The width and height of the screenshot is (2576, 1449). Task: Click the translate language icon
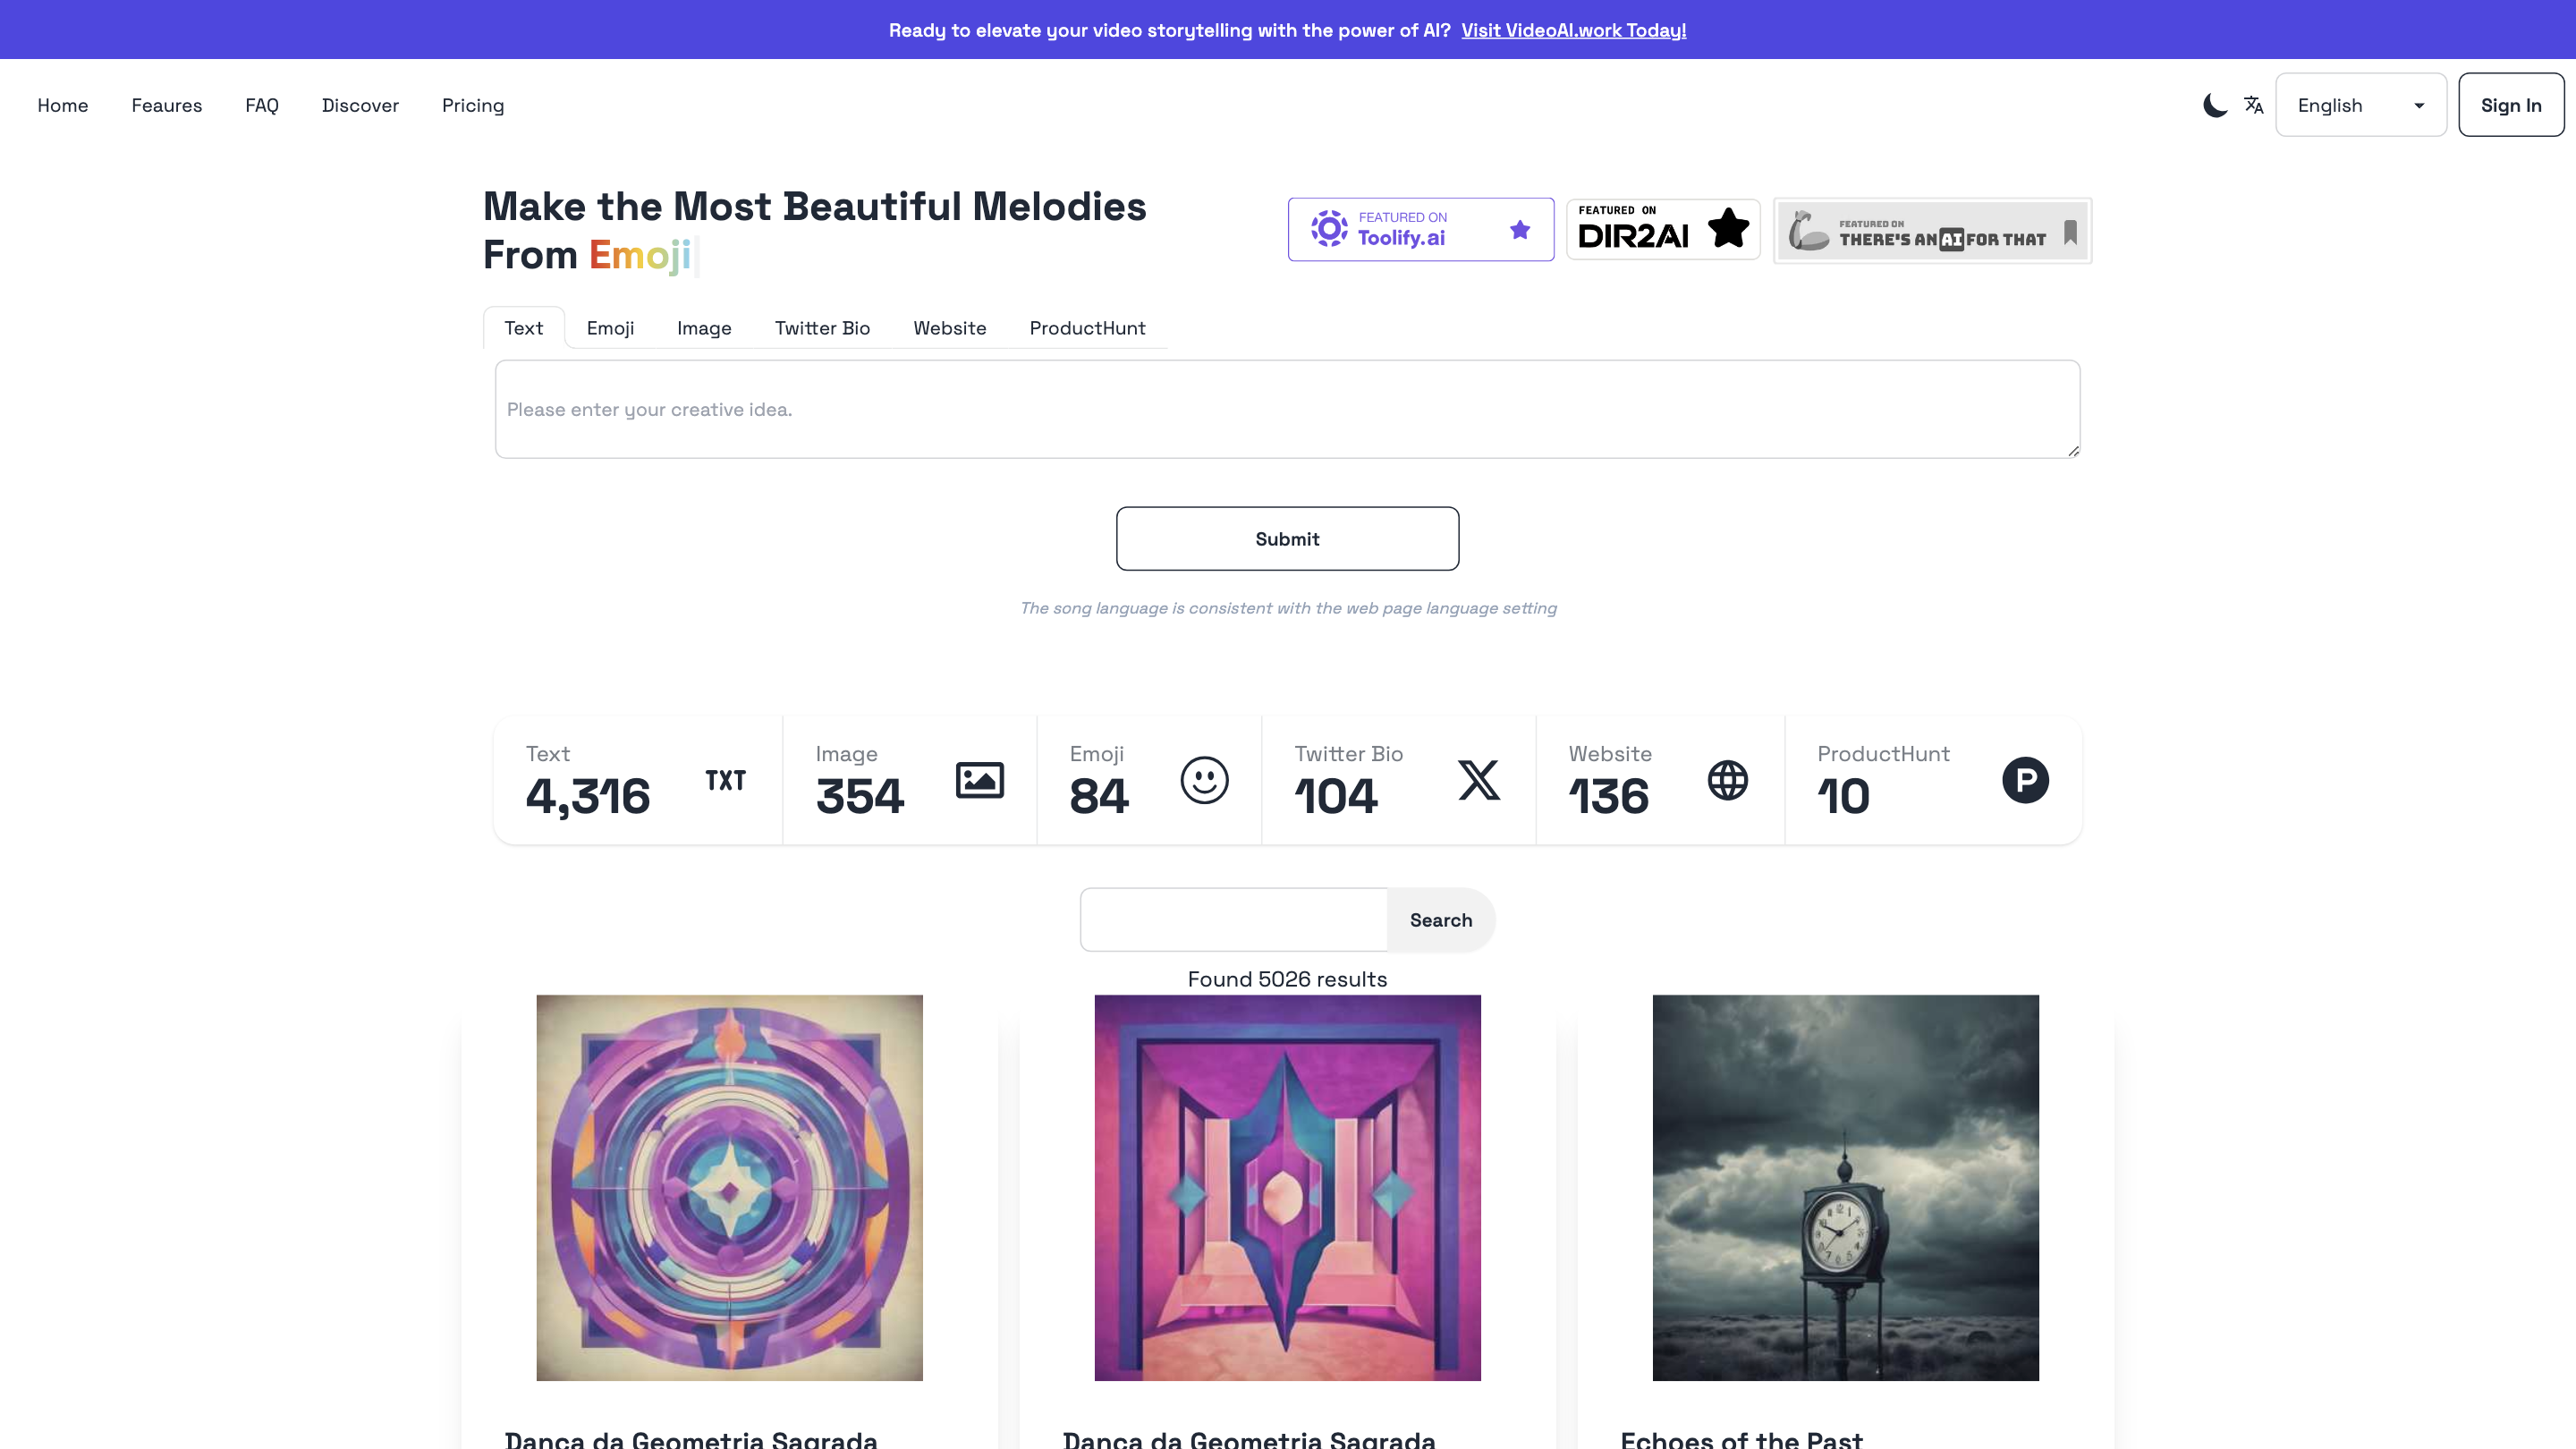[2253, 105]
